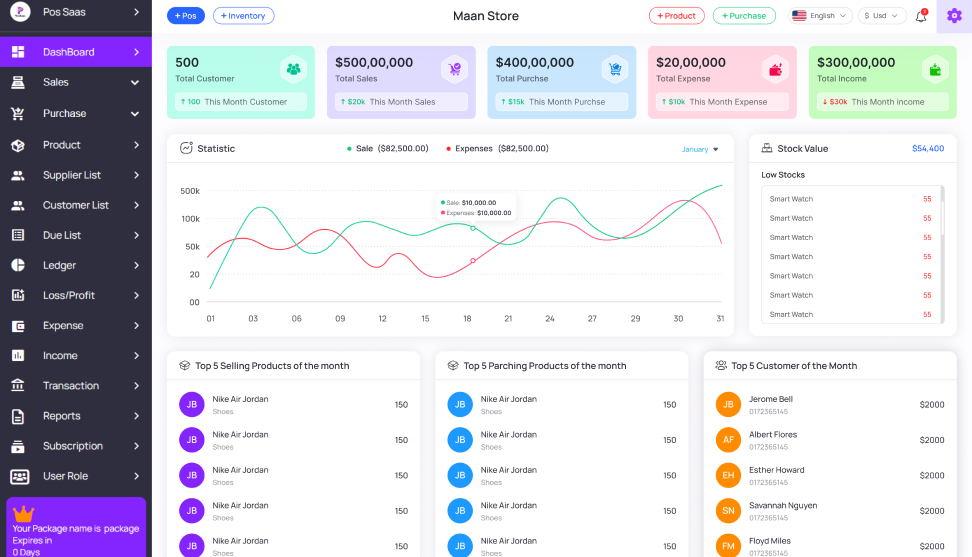The image size is (972, 557).
Task: Click the day 18 Sale data point
Action: click(x=473, y=228)
